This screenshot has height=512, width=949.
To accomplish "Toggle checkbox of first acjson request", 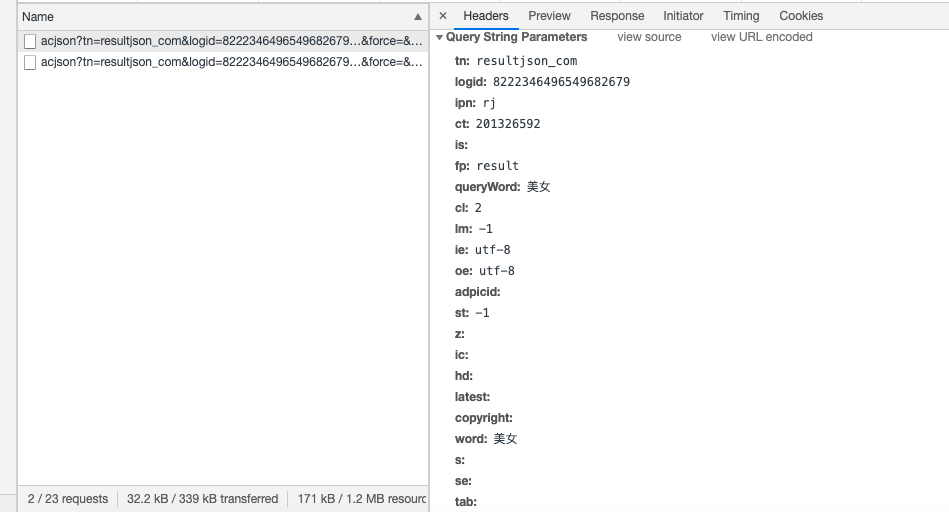I will [x=30, y=41].
